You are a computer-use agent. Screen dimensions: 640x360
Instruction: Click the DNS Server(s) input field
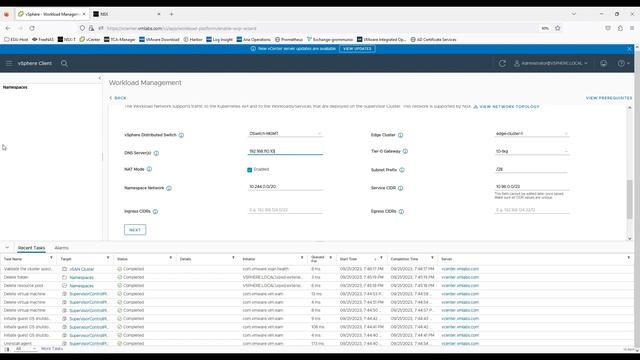point(285,151)
